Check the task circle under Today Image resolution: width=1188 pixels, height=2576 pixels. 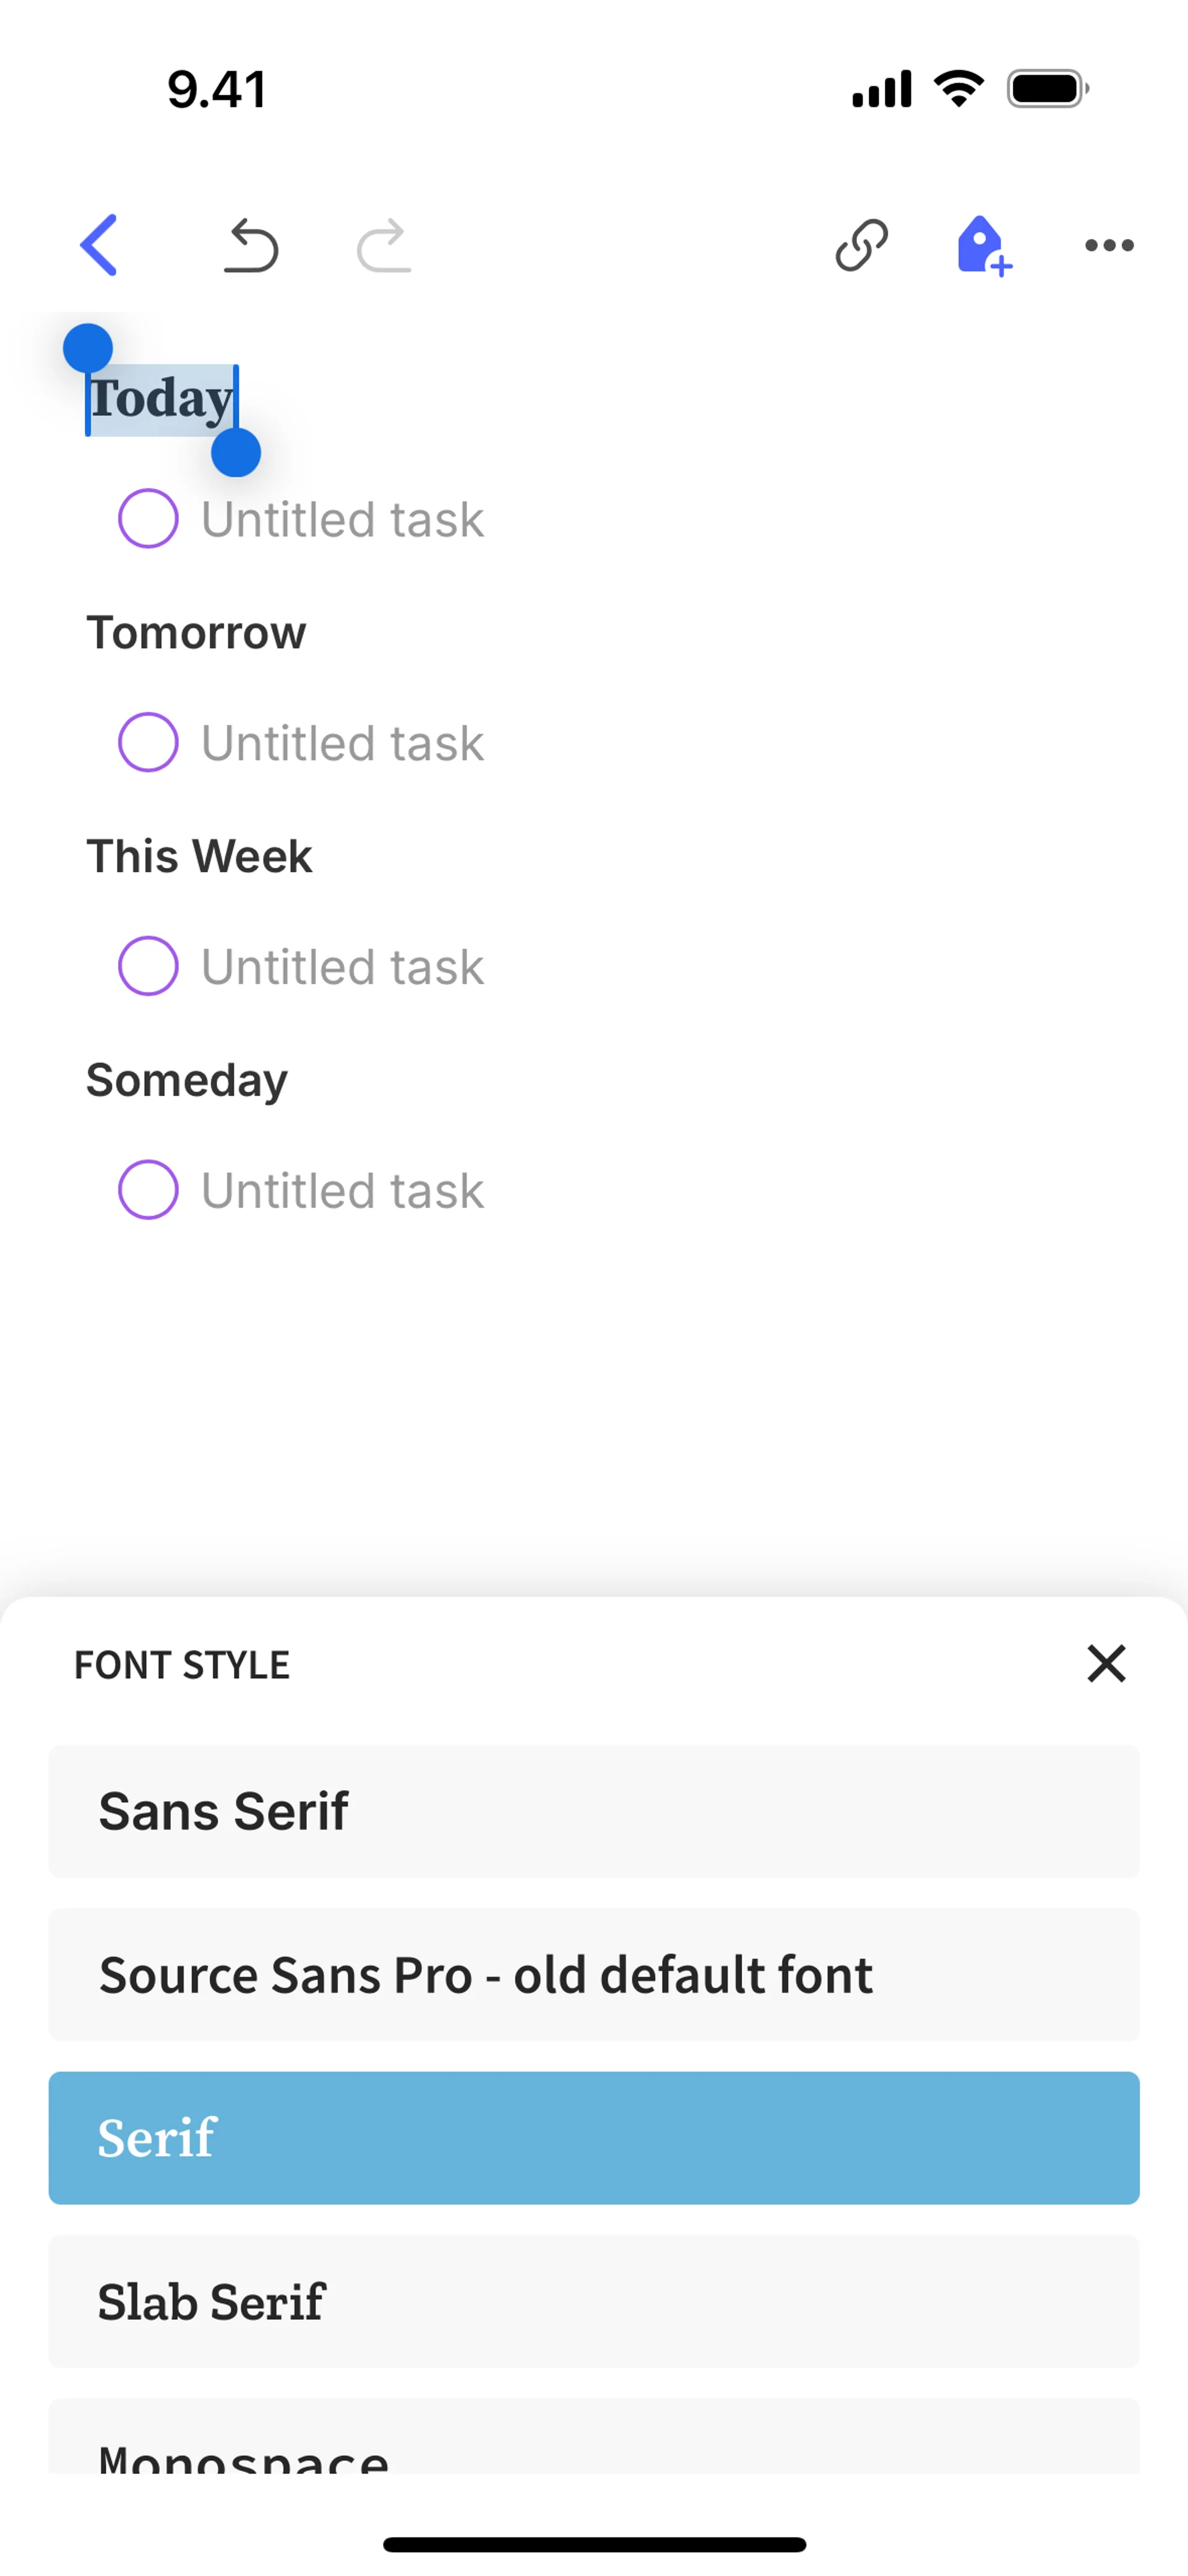click(148, 519)
